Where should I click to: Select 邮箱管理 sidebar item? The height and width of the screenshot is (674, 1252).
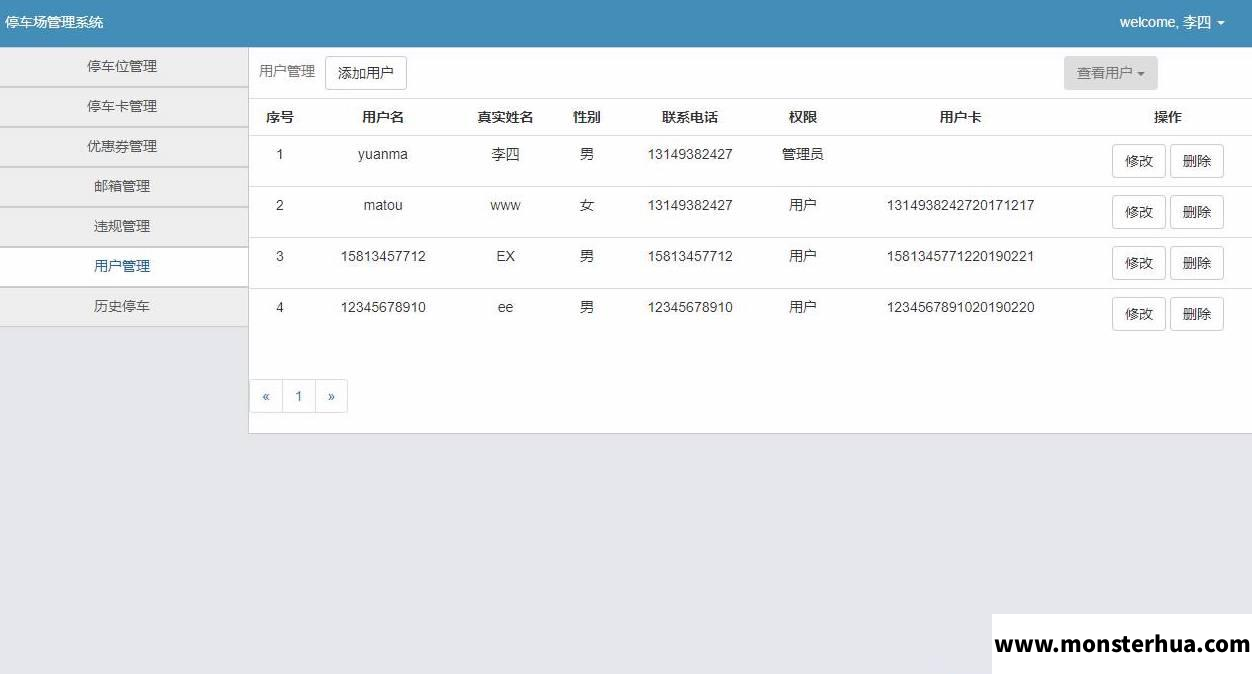pos(122,186)
